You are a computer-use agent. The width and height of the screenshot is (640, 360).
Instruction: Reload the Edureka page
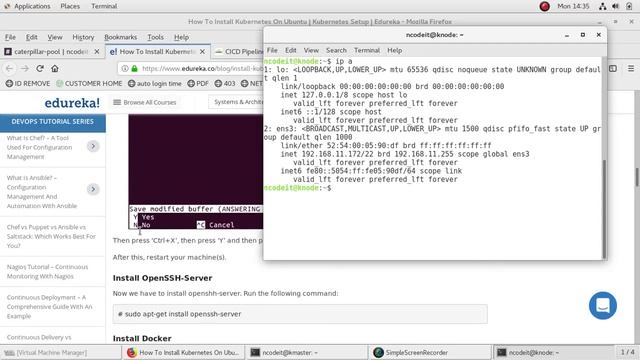click(40, 69)
